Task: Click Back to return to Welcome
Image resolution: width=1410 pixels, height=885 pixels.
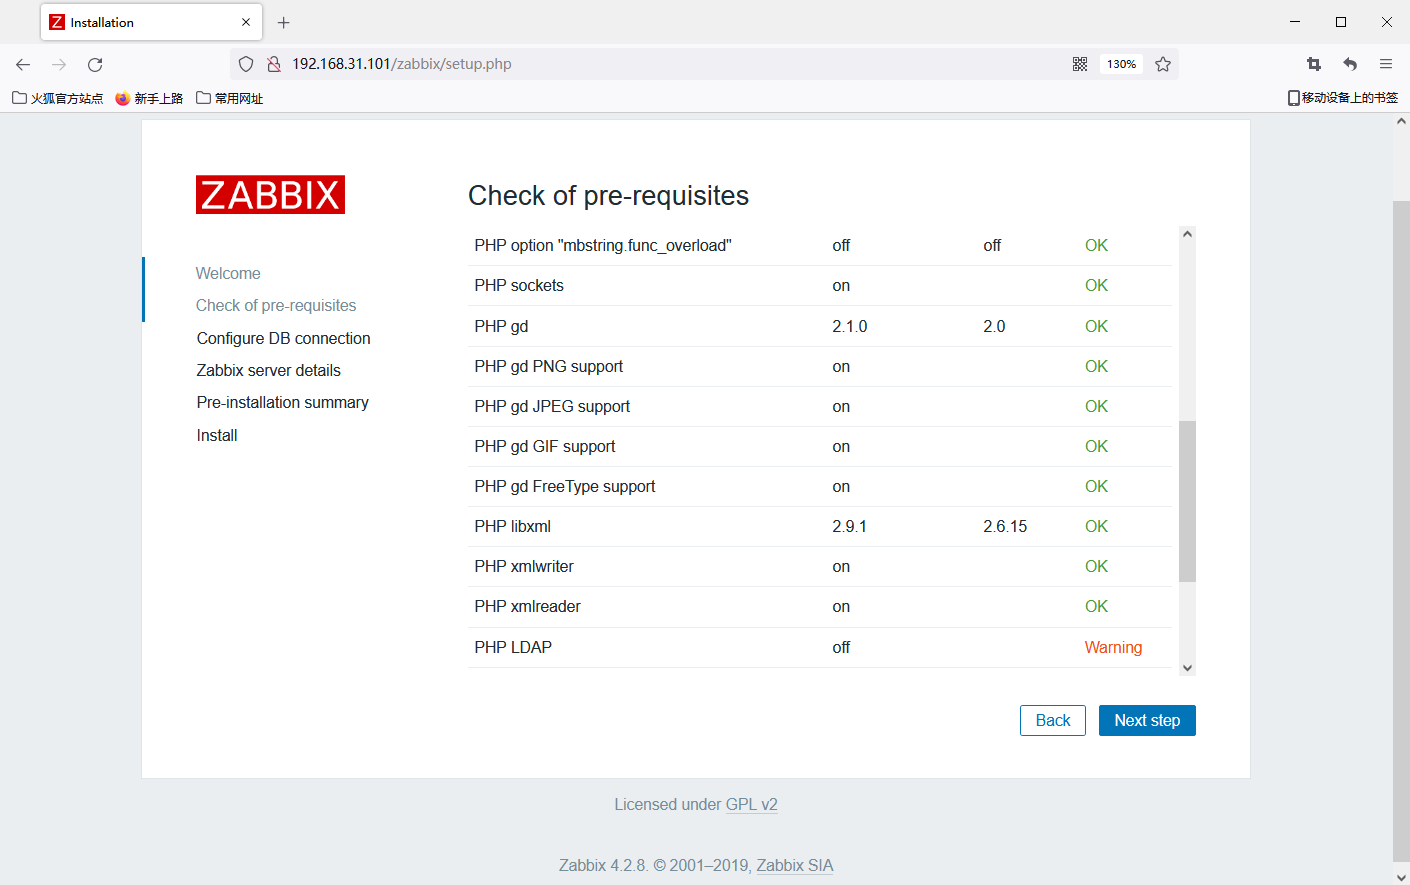Action: click(1052, 720)
